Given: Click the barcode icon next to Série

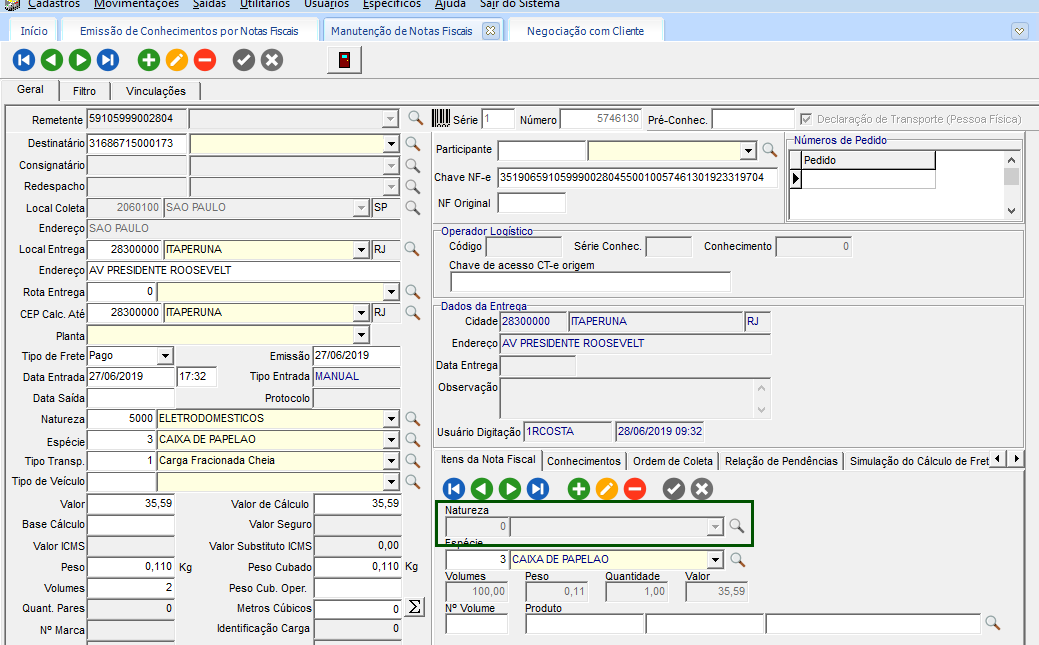Looking at the screenshot, I should [441, 119].
